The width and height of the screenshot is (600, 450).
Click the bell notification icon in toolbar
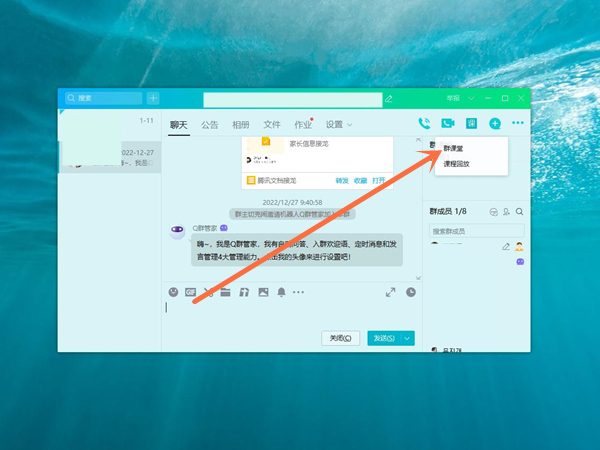tap(281, 292)
